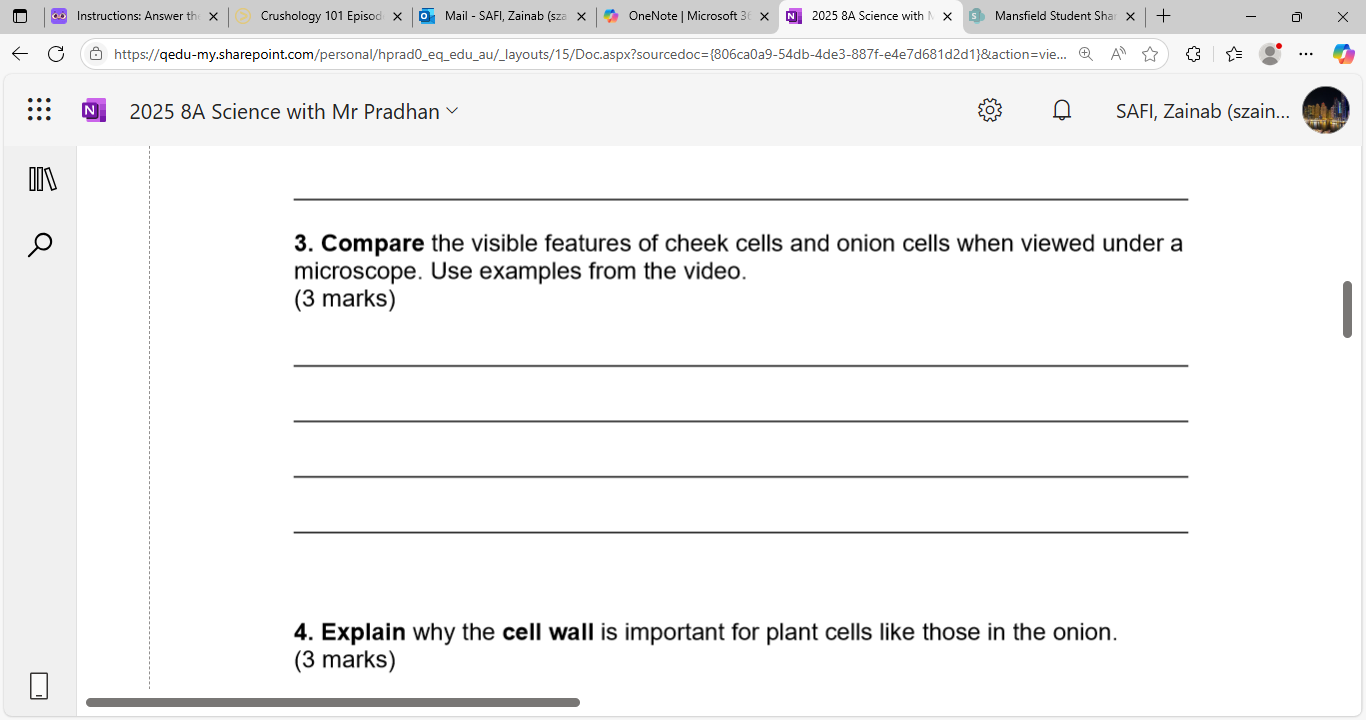Expand the 2025 8A Science notebook dropdown
This screenshot has width=1366, height=720.
tap(452, 111)
